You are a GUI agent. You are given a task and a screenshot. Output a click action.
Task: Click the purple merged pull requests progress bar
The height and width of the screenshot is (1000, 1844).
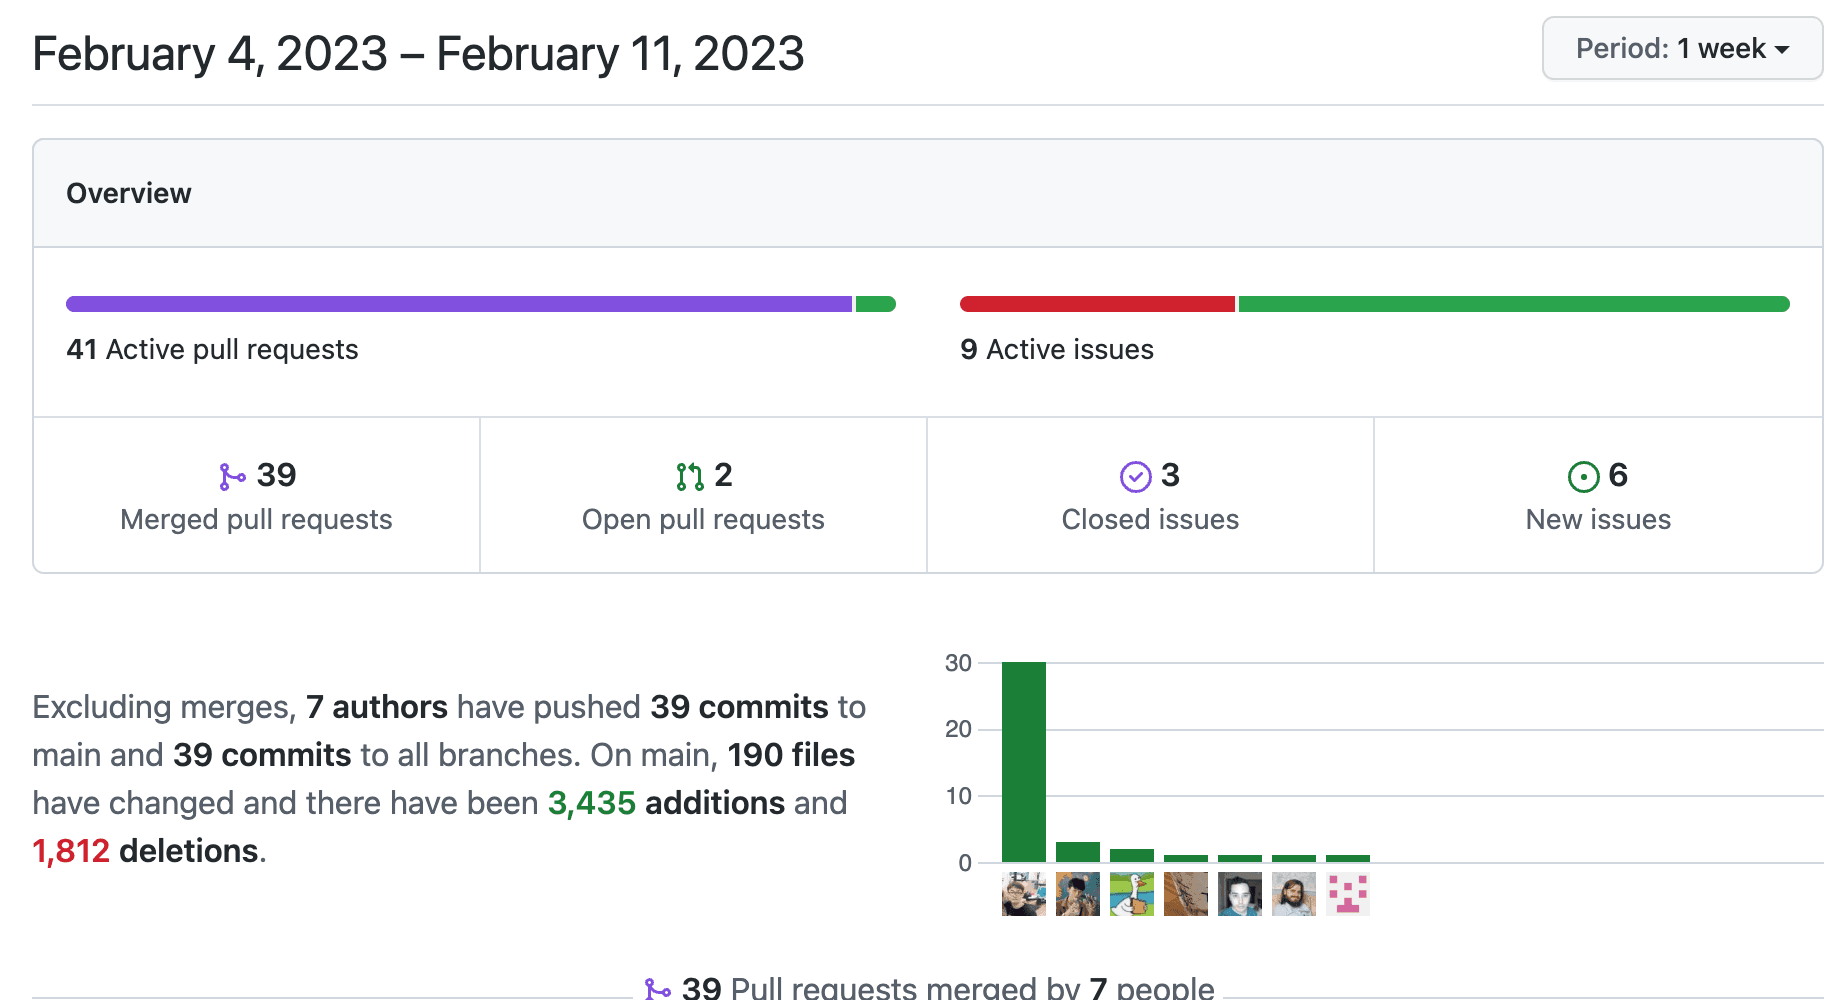[x=459, y=304]
